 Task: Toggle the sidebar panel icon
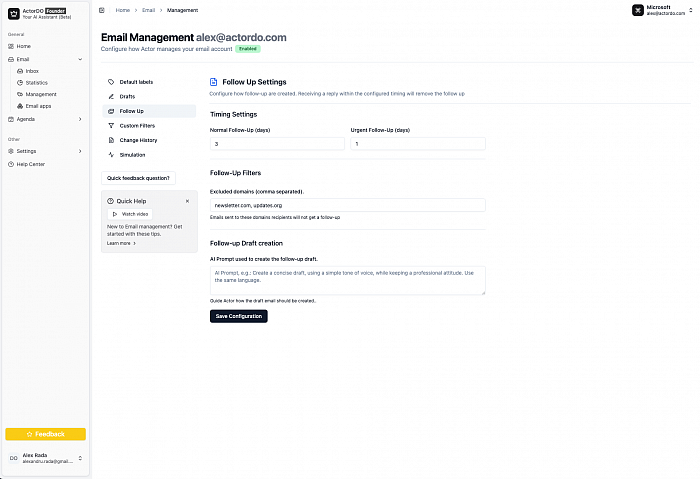[103, 9]
